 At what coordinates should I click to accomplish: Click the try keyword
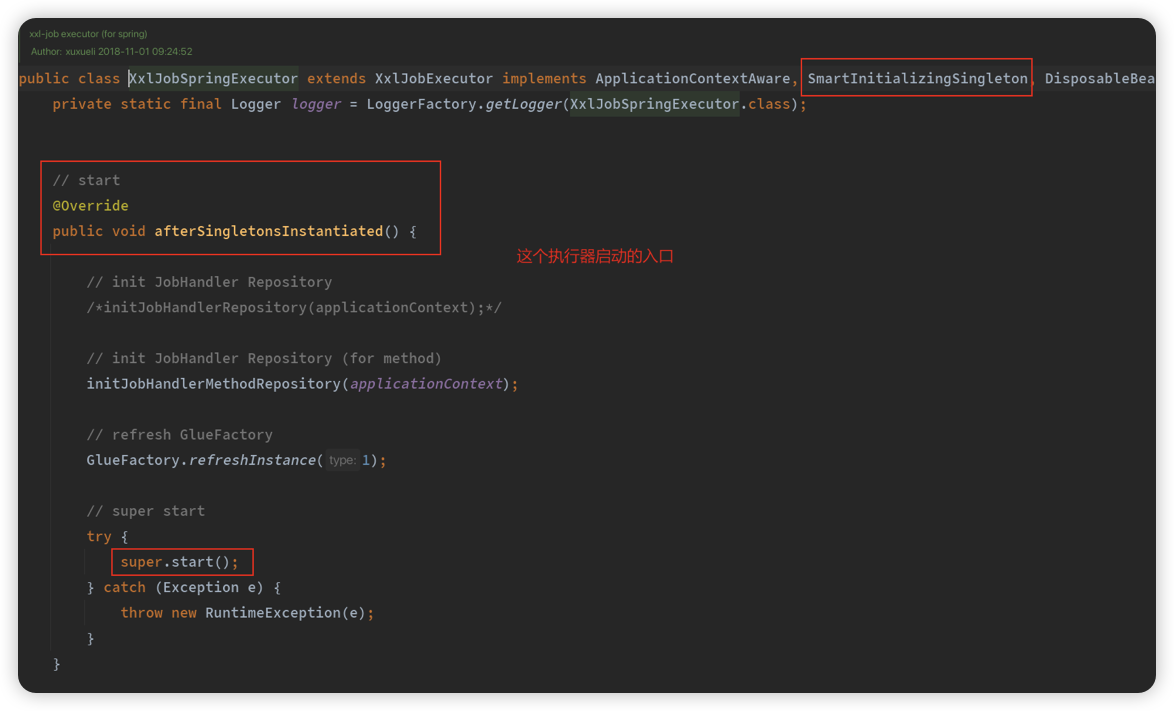99,537
